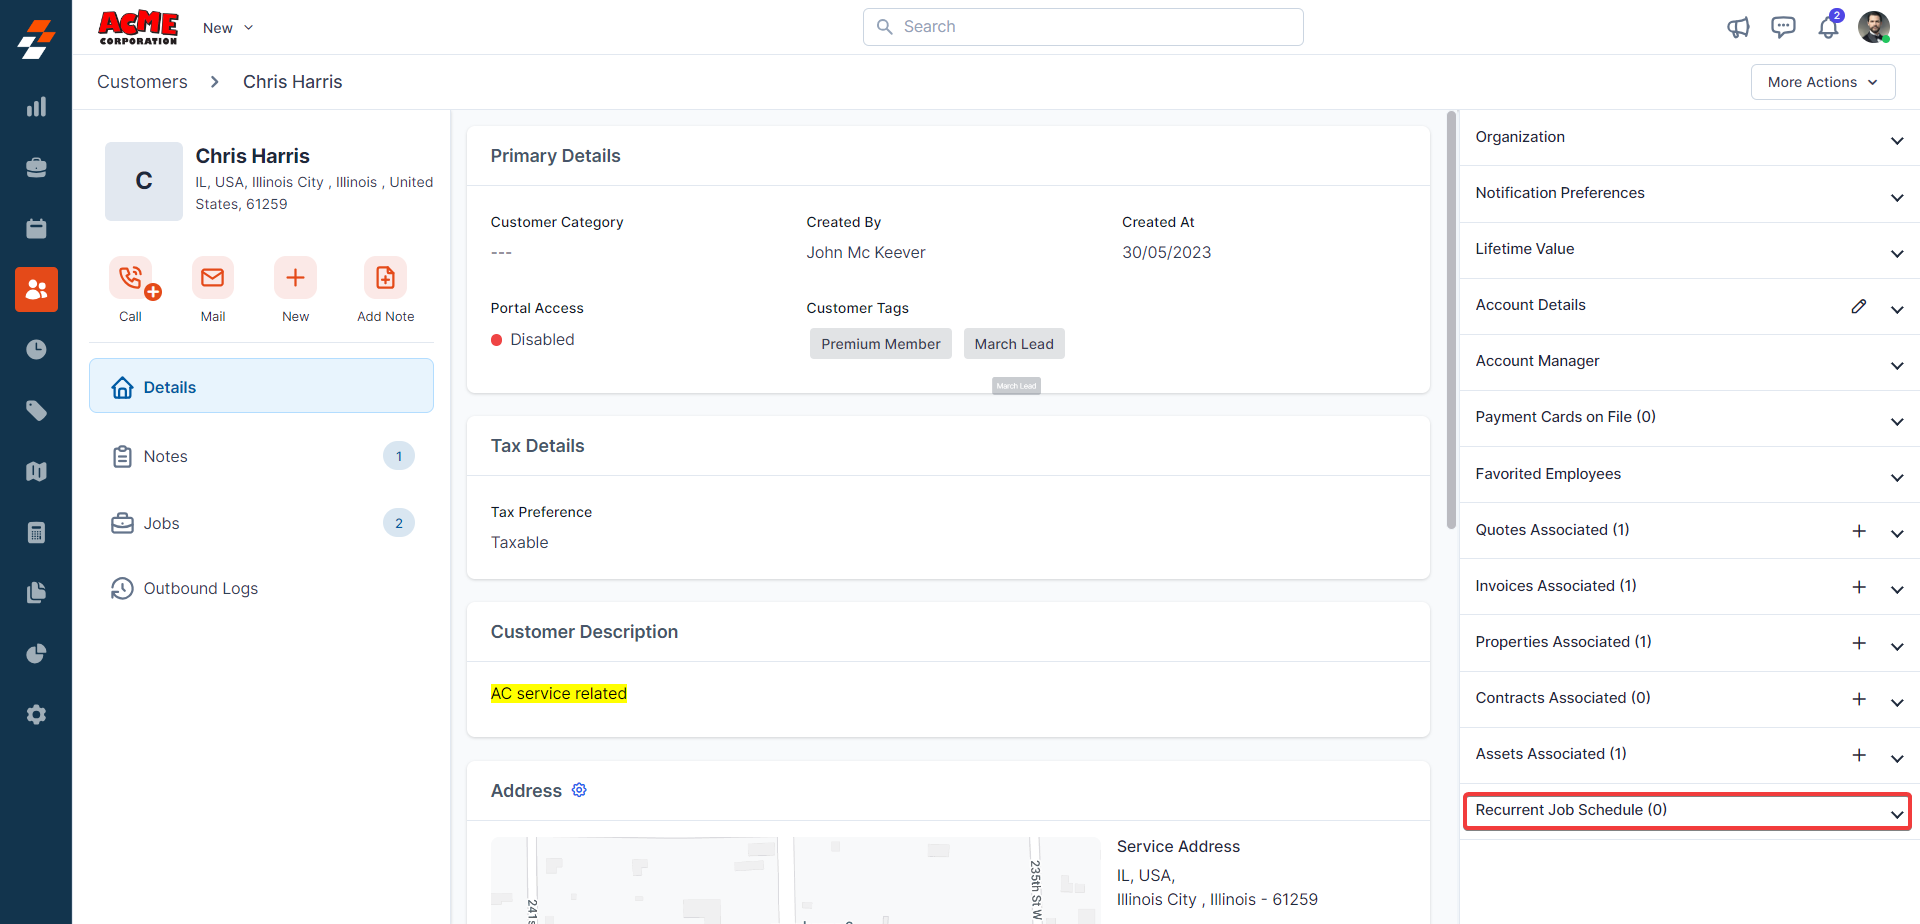
Task: Open settings from the left sidebar
Action: [x=36, y=714]
